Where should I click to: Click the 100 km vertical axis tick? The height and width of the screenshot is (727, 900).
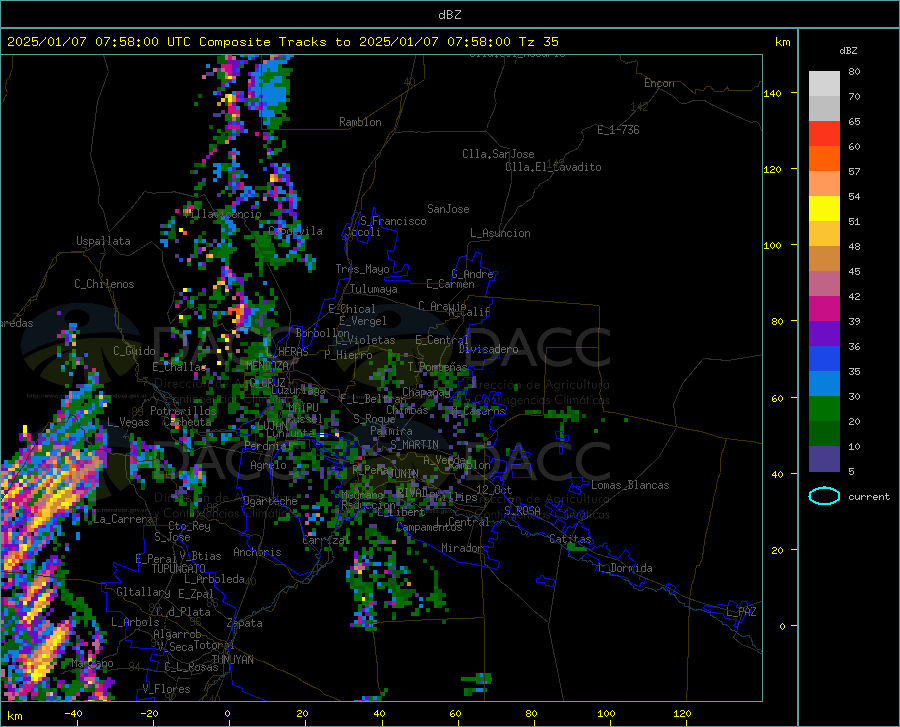click(773, 246)
